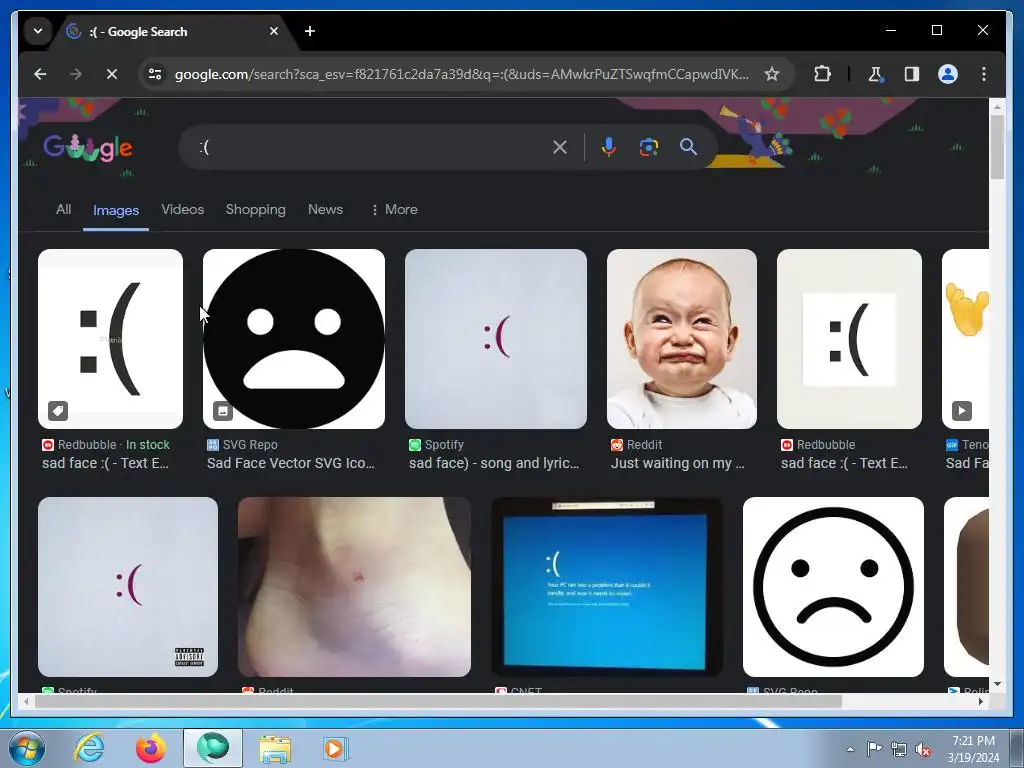Open 'sad face) - song and lyric...' link

pyautogui.click(x=494, y=464)
